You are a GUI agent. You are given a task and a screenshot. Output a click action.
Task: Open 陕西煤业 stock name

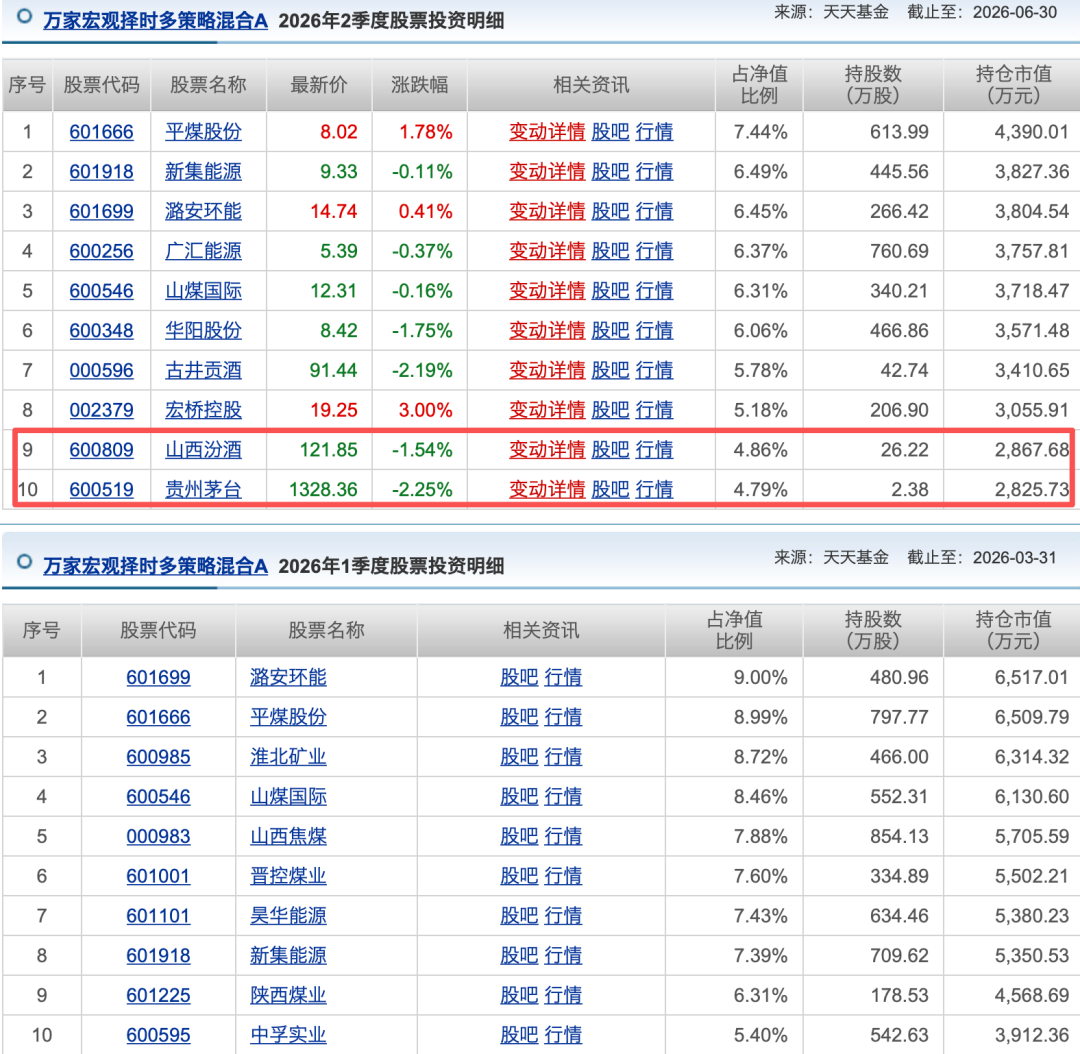288,995
